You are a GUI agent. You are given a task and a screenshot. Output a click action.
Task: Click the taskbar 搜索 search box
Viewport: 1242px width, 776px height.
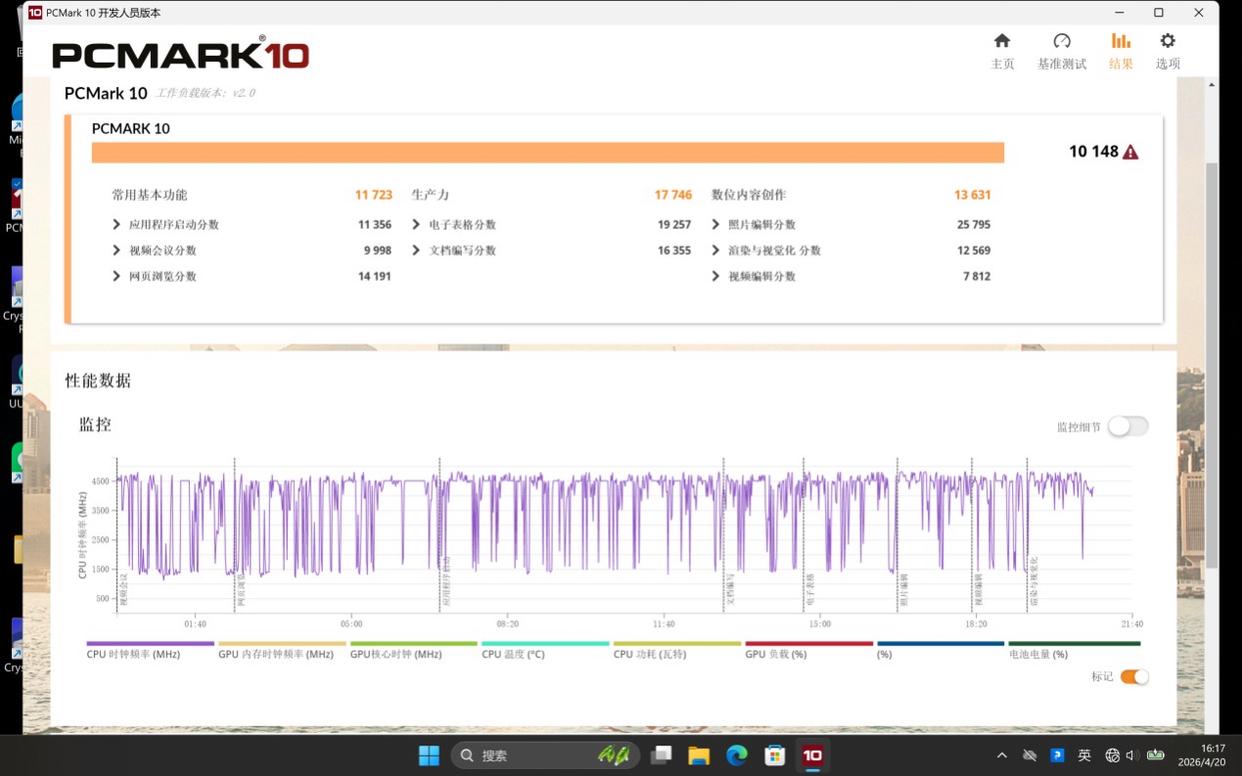pos(546,755)
